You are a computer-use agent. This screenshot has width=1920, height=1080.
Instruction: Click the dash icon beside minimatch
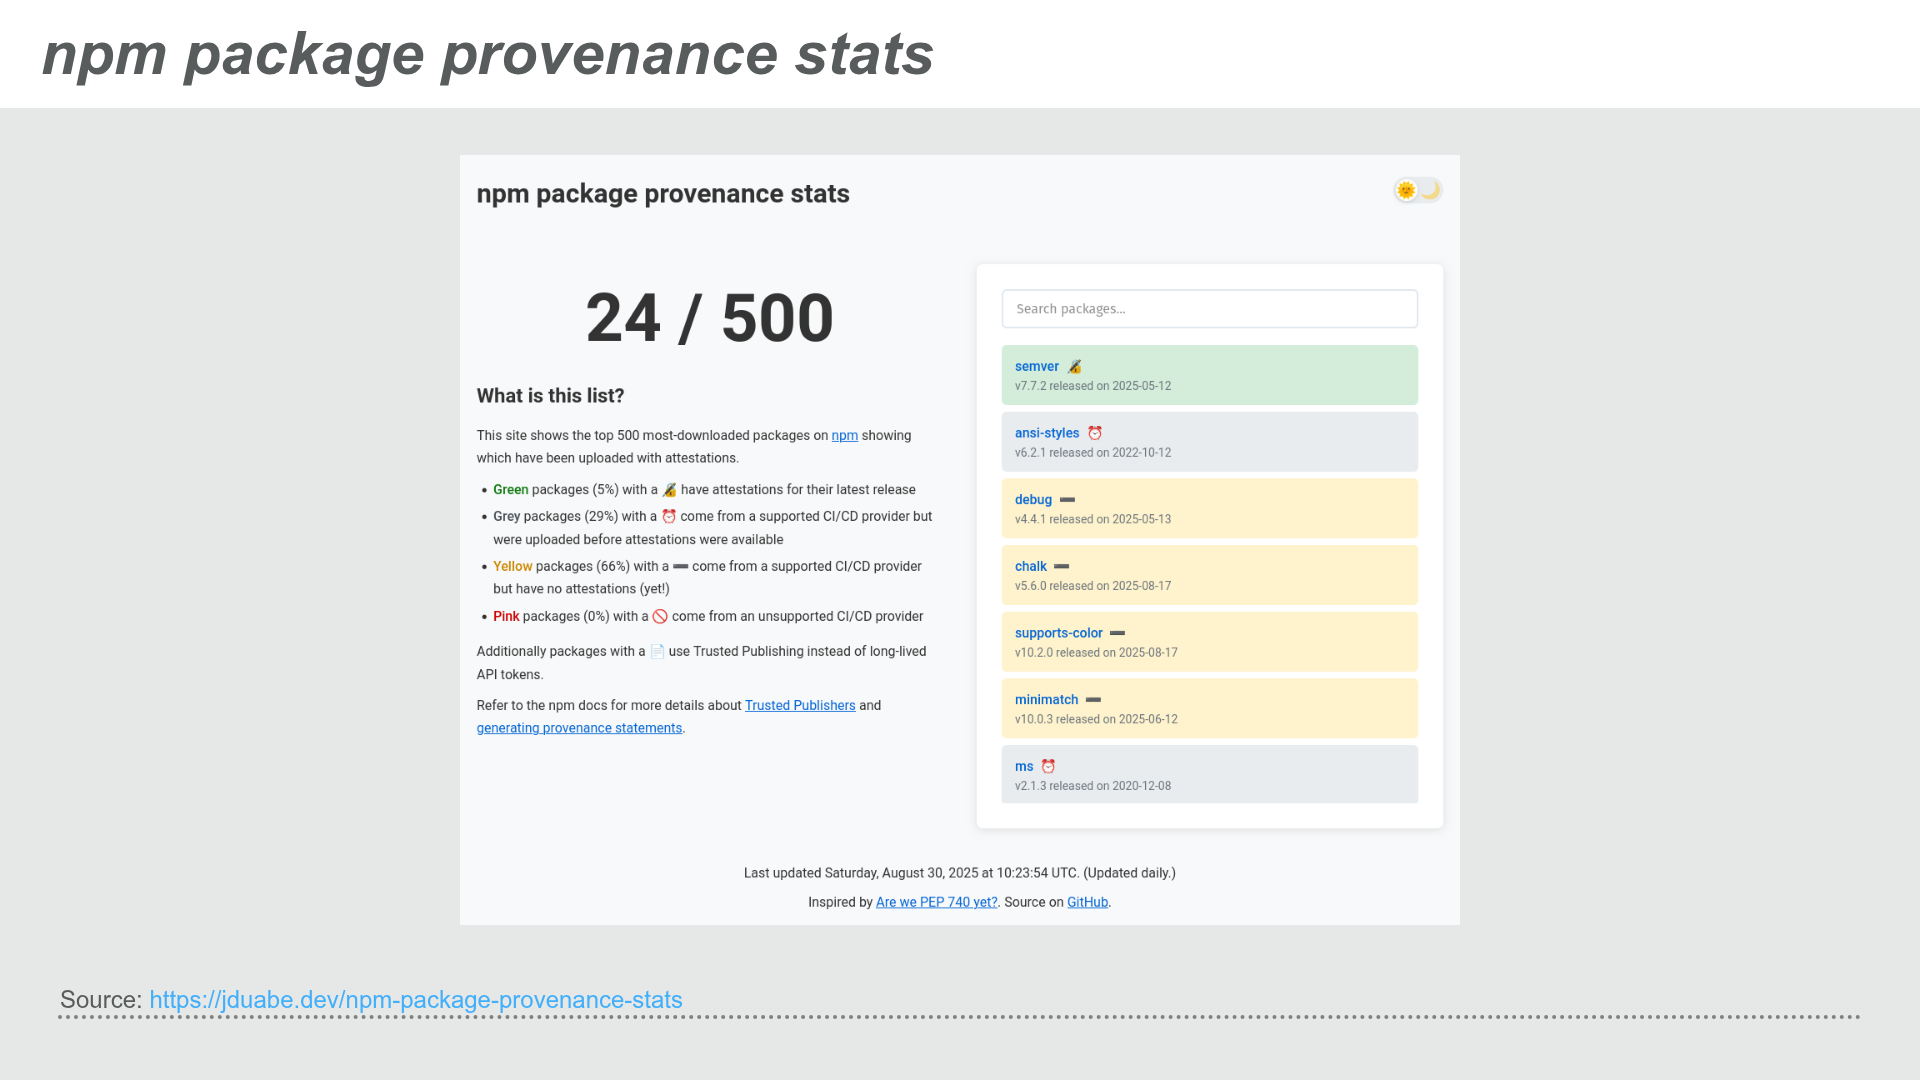coord(1093,700)
